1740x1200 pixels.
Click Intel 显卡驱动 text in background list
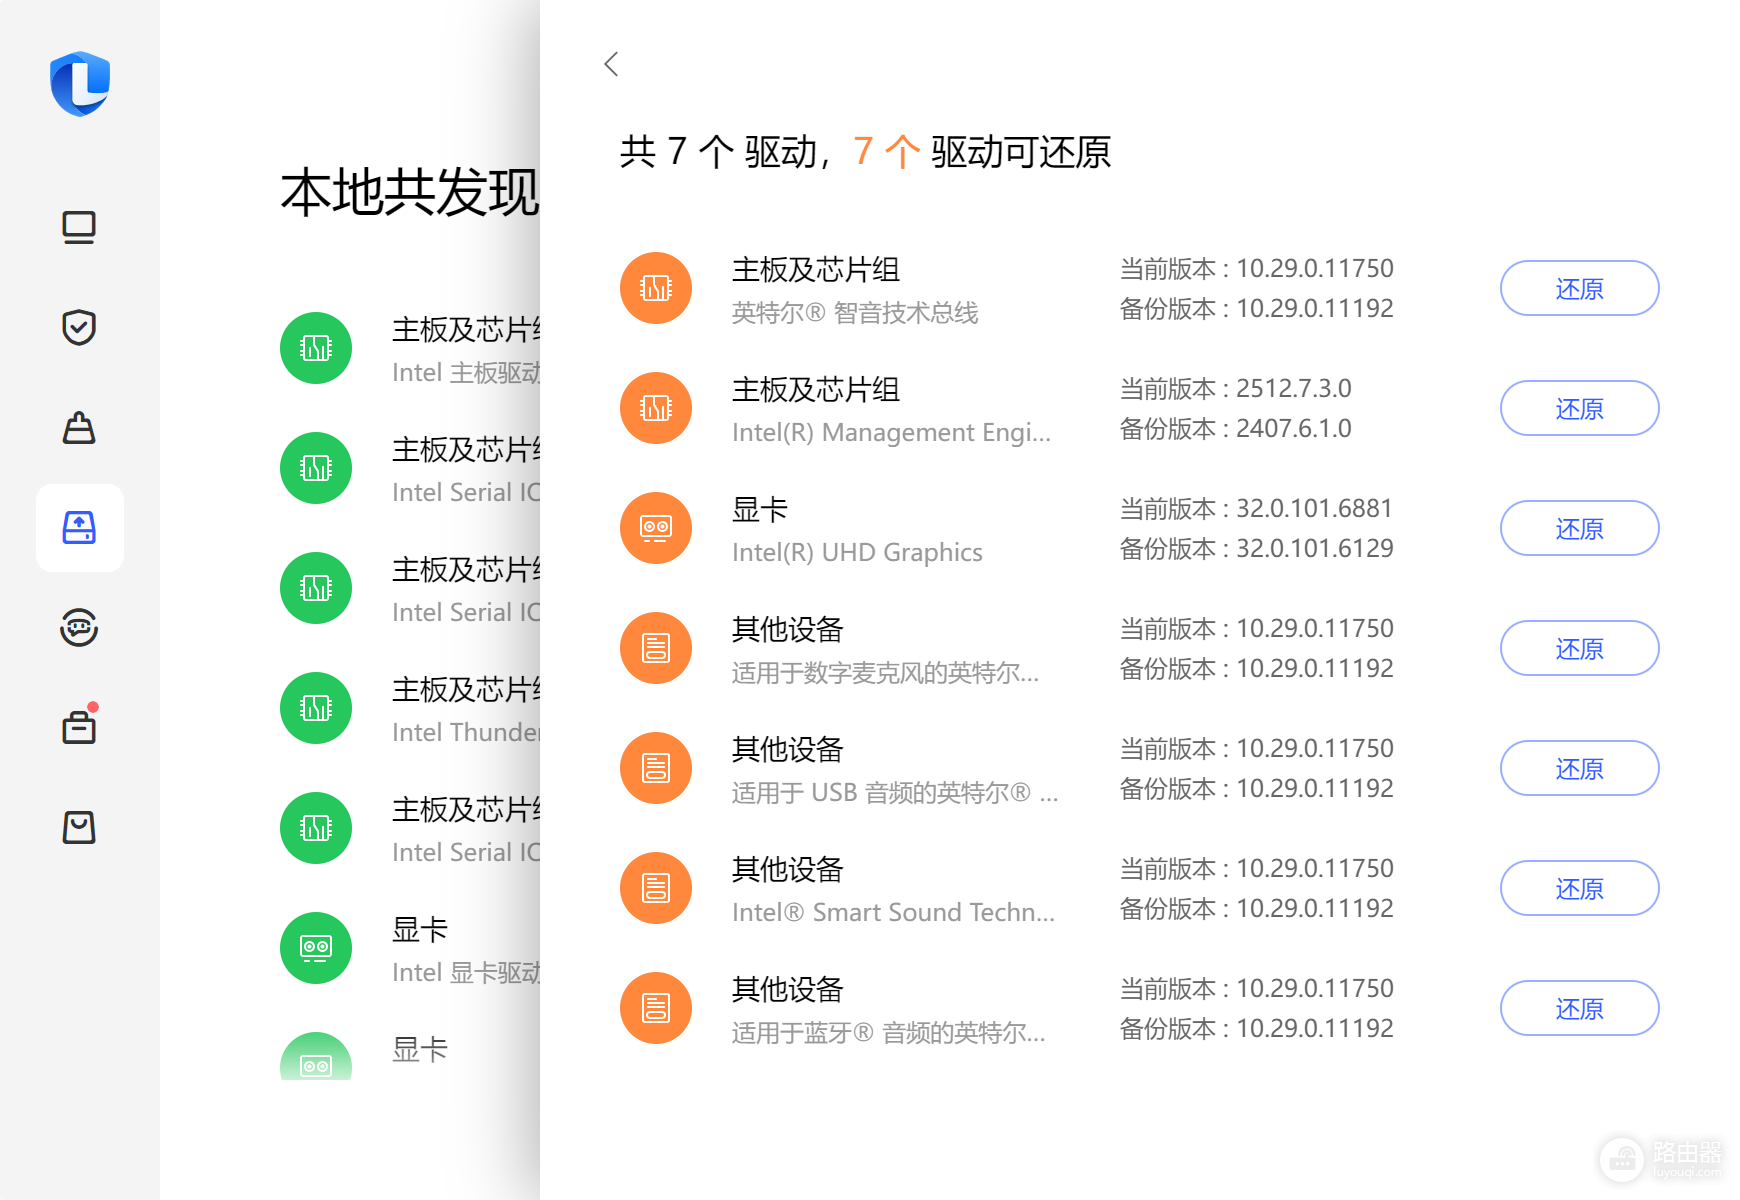466,972
